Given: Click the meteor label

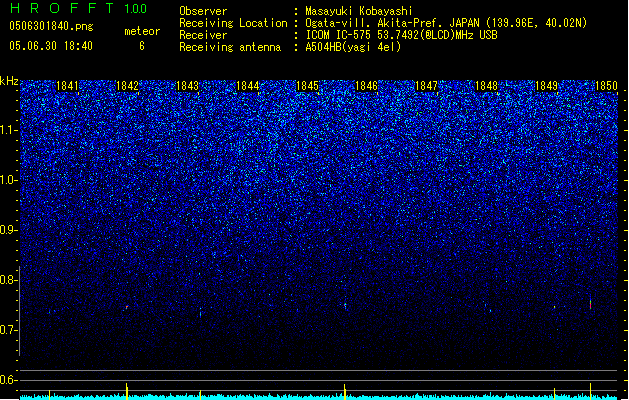Looking at the screenshot, I should pos(142,31).
